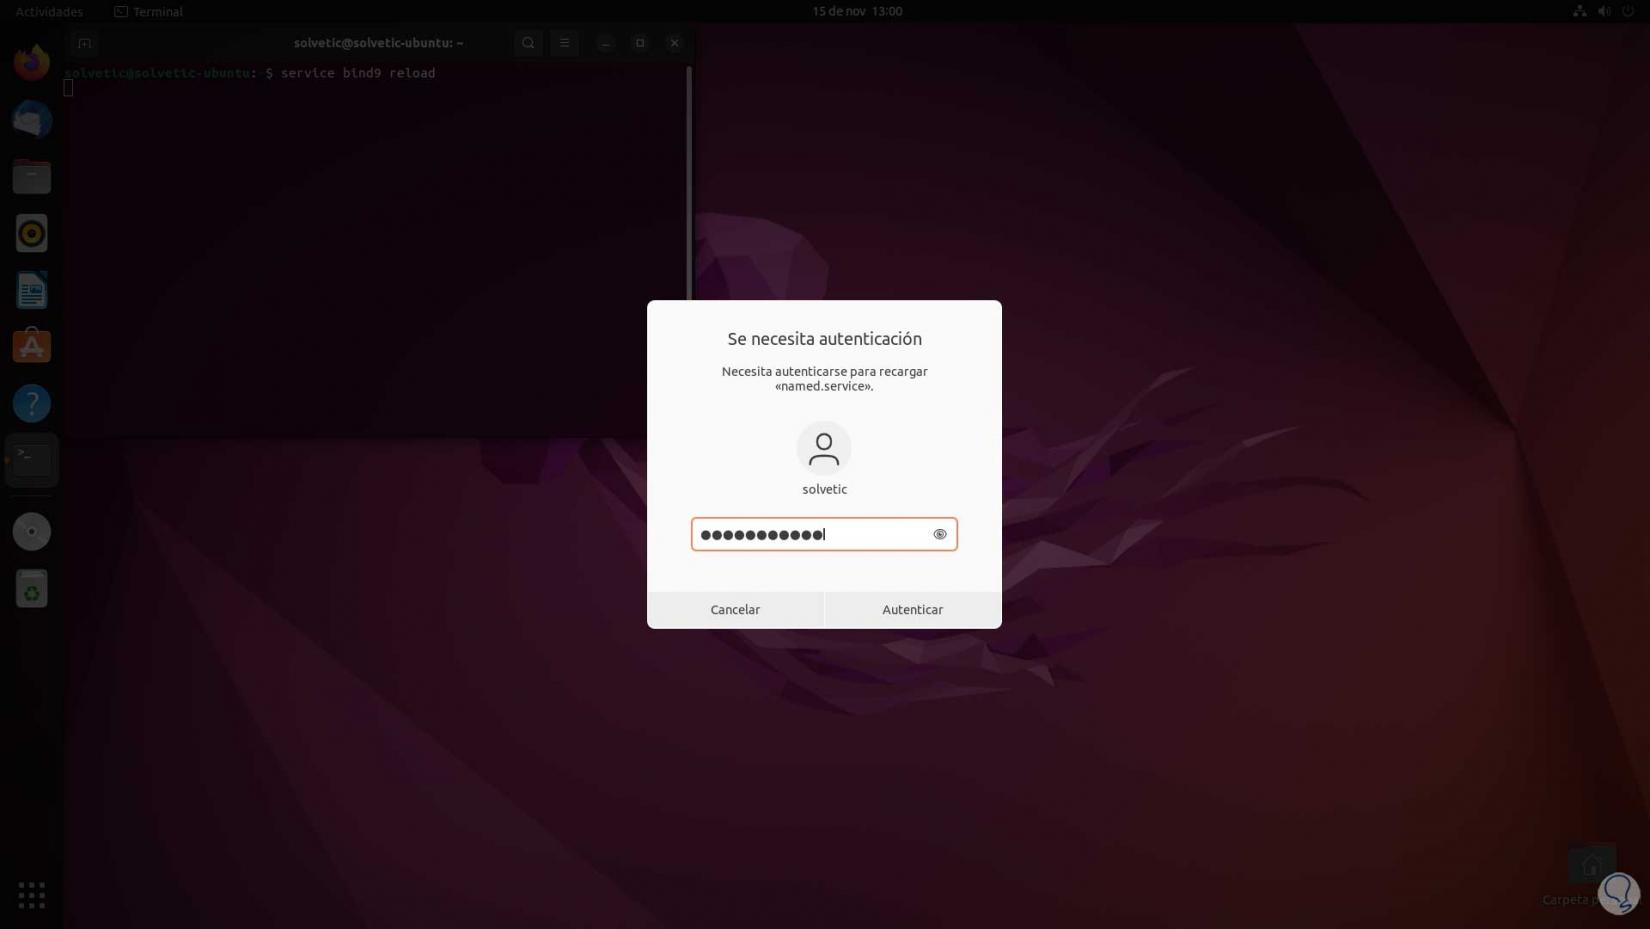Click the terminal title solvetic@solvetic-ubuntu
This screenshot has width=1650, height=929.
pyautogui.click(x=379, y=43)
